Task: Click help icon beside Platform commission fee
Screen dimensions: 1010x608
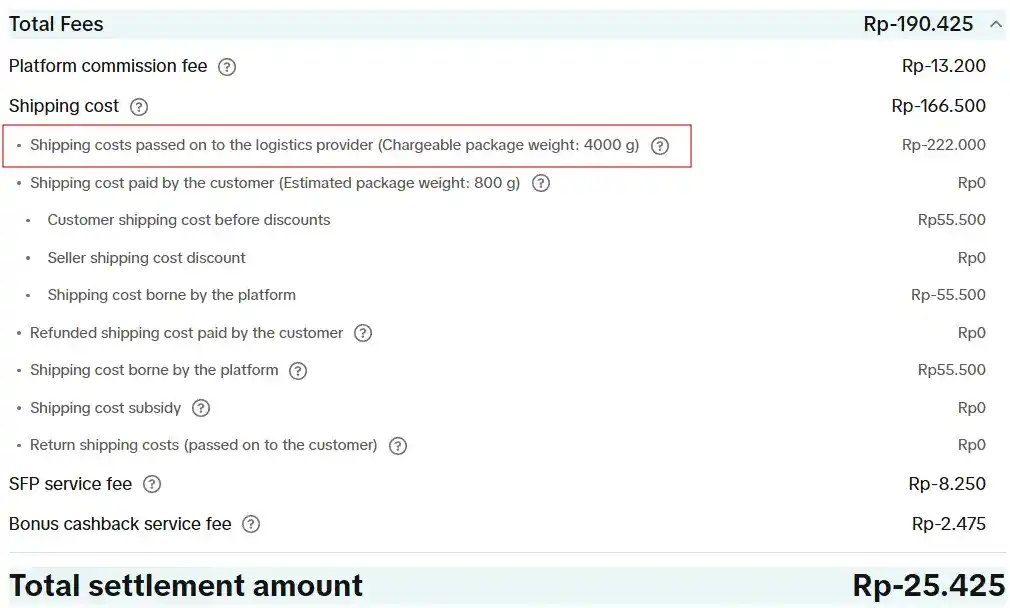Action: [x=227, y=67]
